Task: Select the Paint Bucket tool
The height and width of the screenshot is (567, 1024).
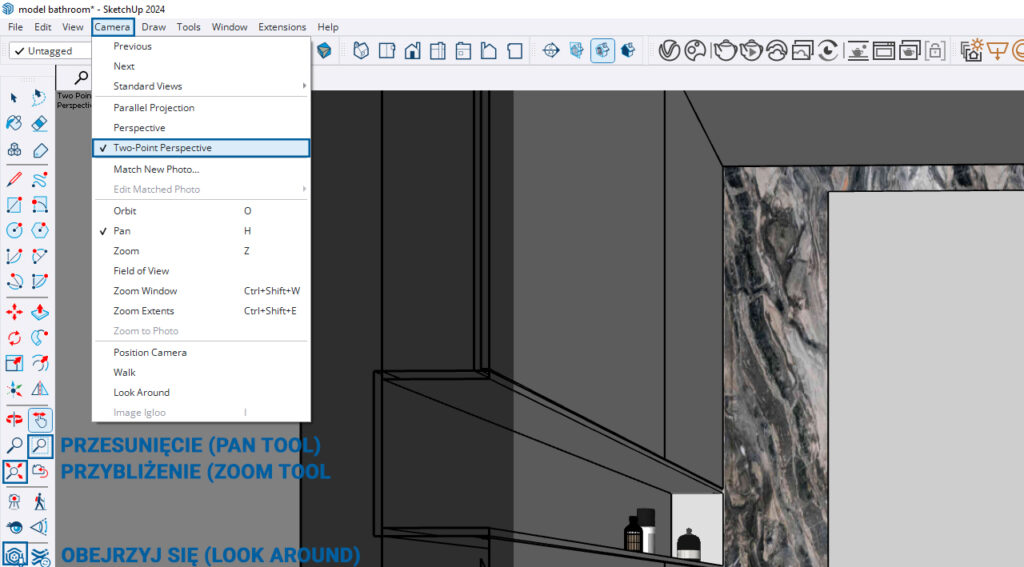Action: coord(14,124)
